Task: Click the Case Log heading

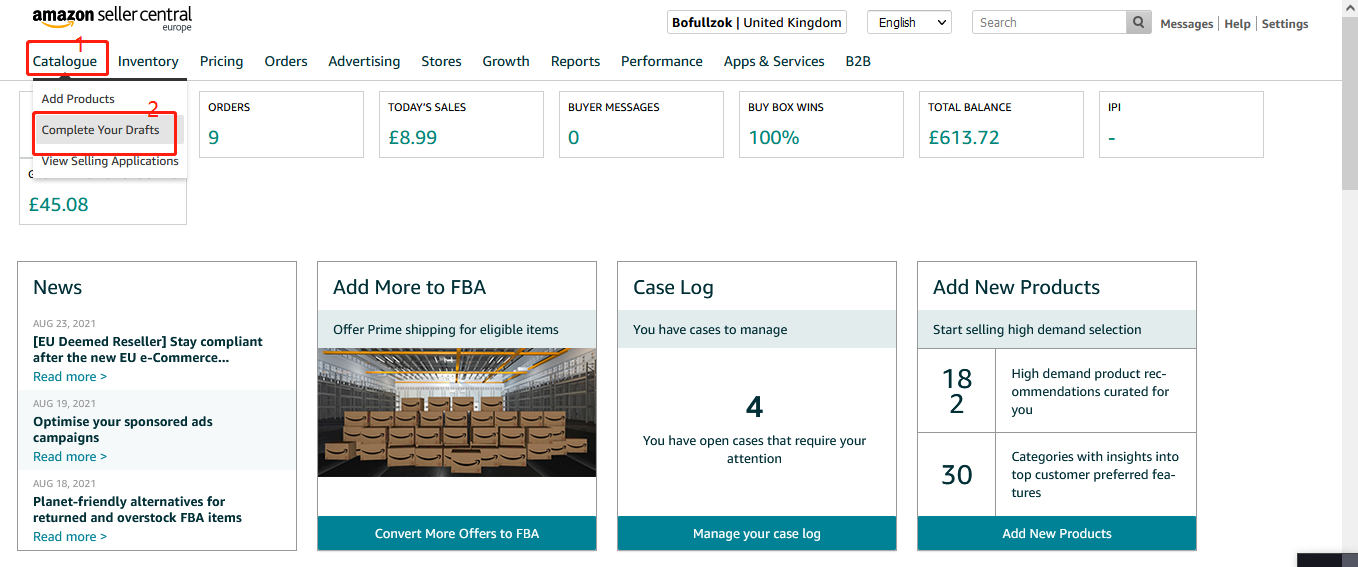Action: 673,287
